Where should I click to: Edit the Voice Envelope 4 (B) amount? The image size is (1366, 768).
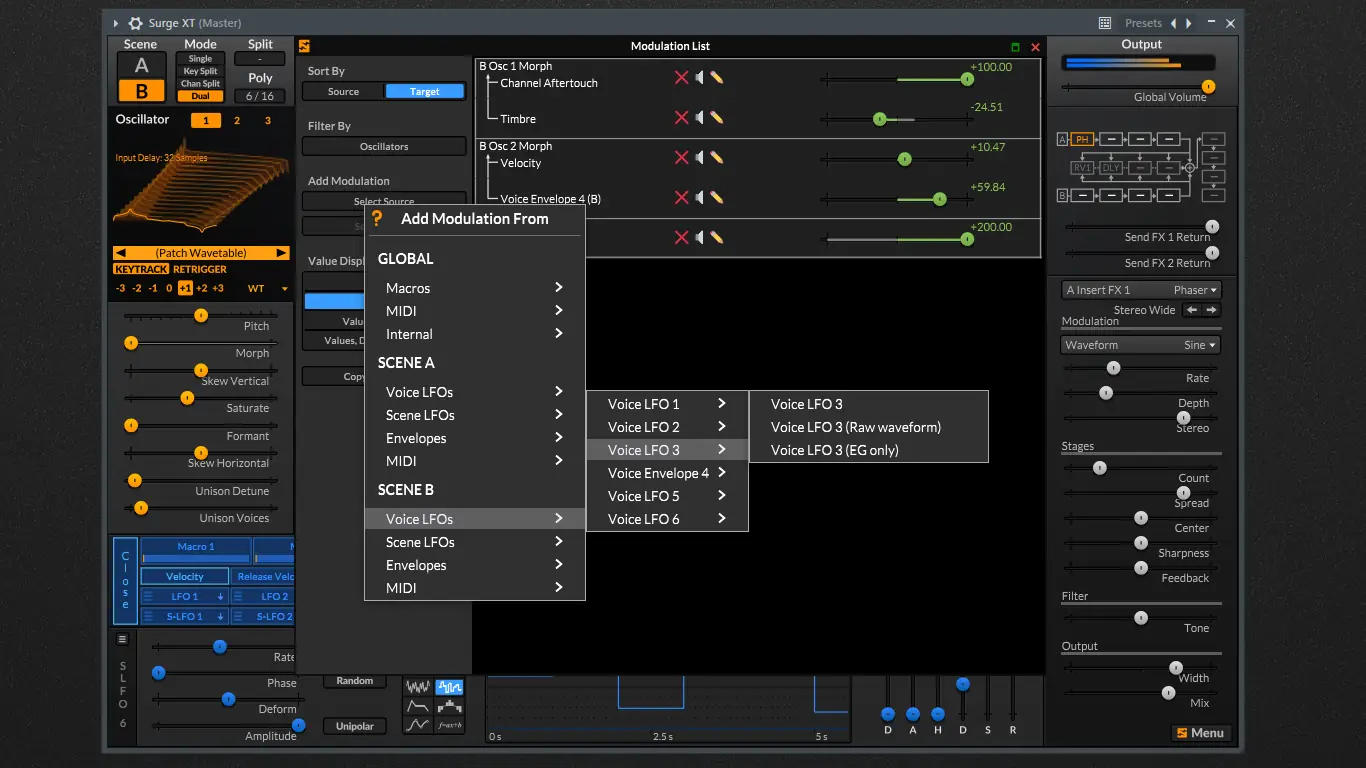[717, 198]
